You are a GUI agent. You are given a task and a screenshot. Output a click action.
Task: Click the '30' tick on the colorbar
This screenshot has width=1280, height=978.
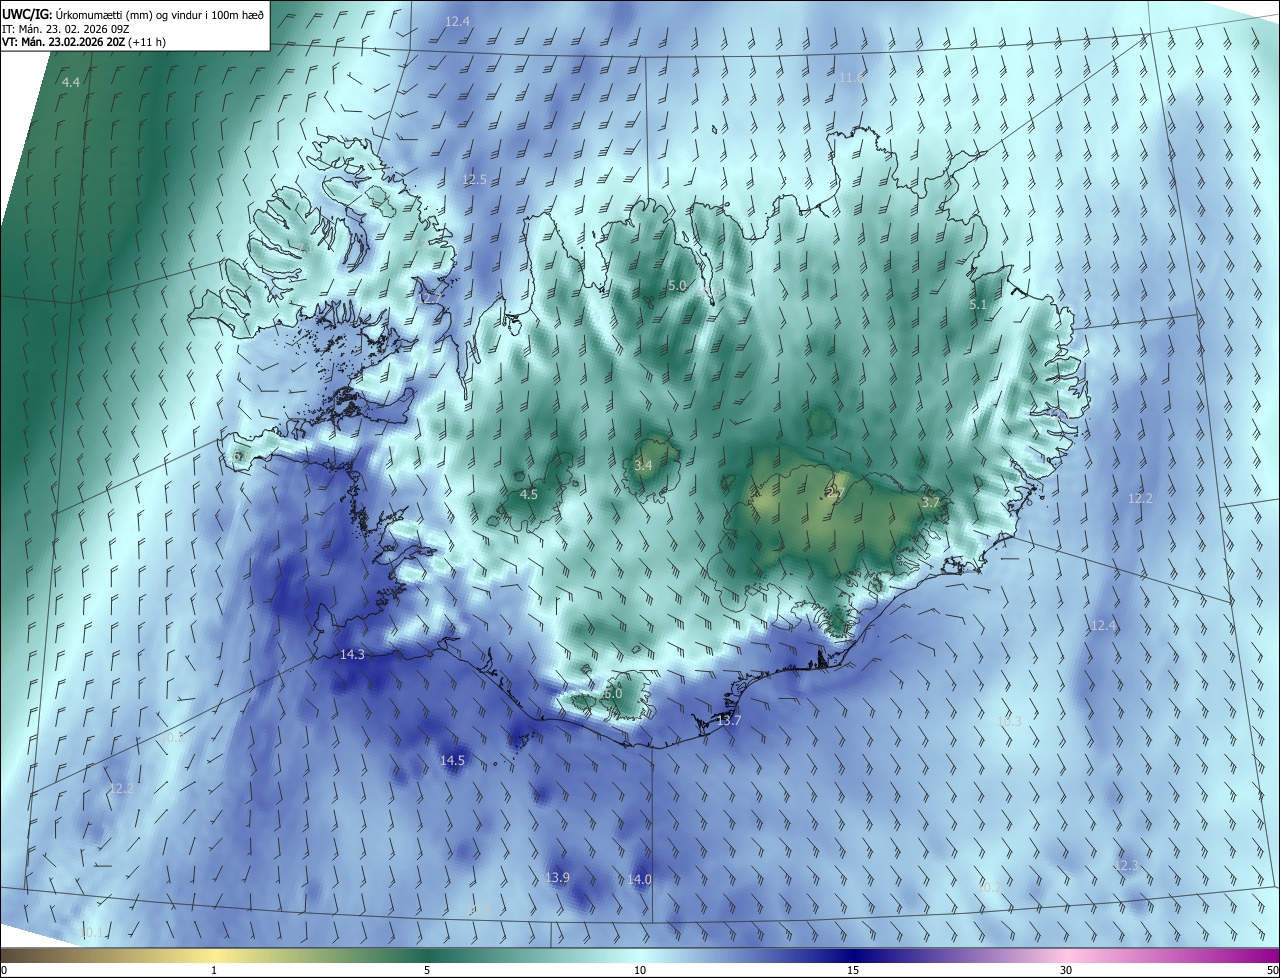point(1066,970)
